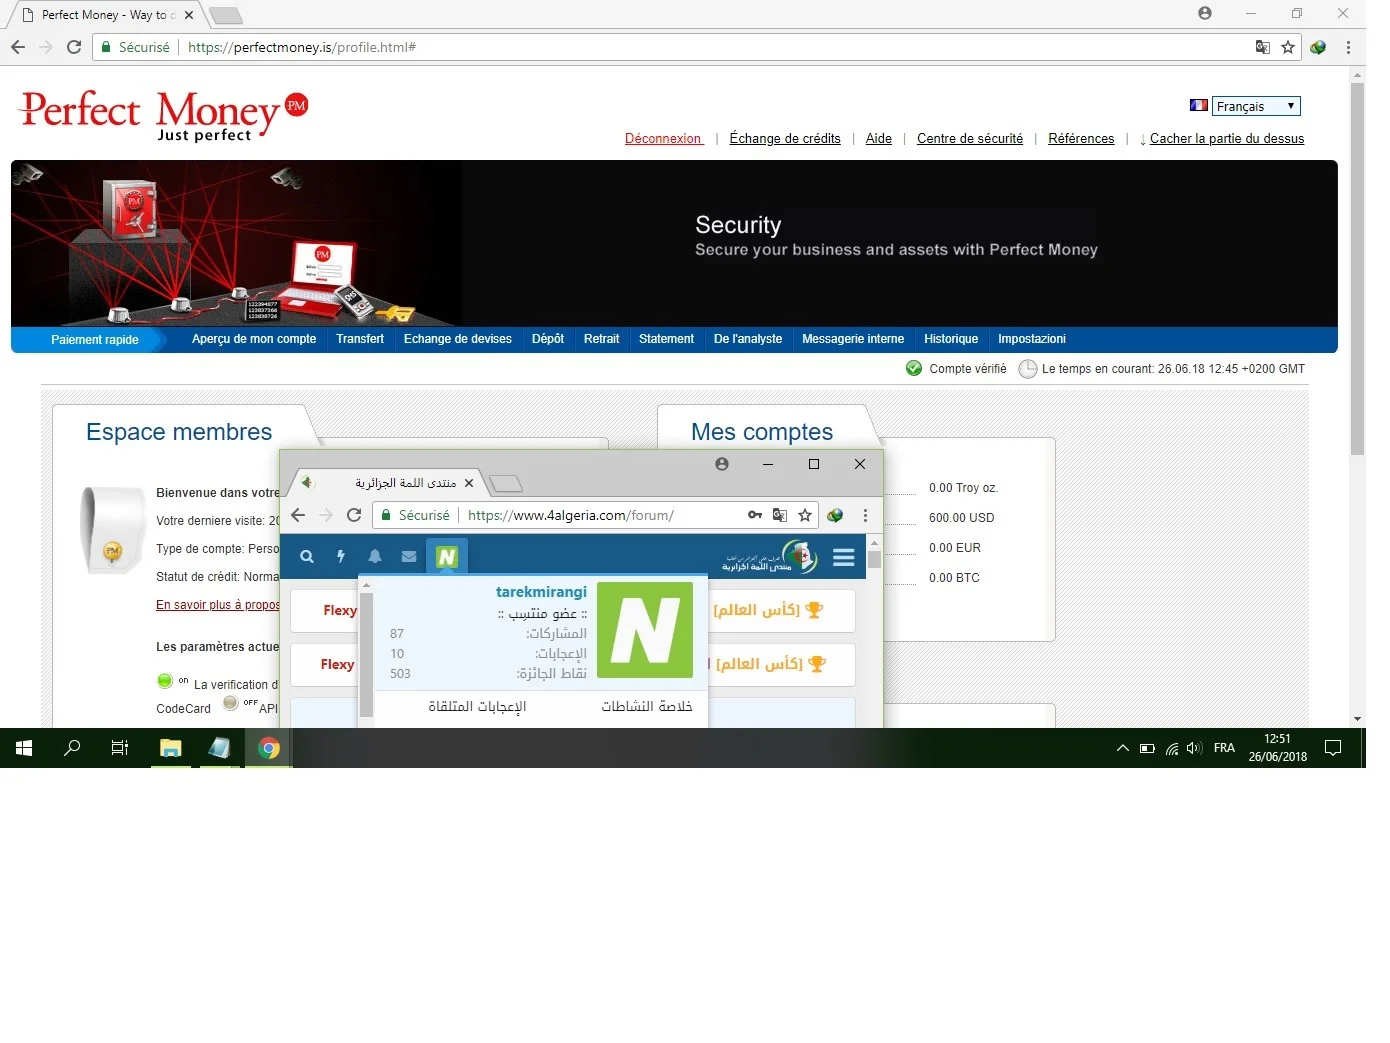Open the Français language dropdown
Viewport: 1390px width, 1043px height.
coord(1256,106)
